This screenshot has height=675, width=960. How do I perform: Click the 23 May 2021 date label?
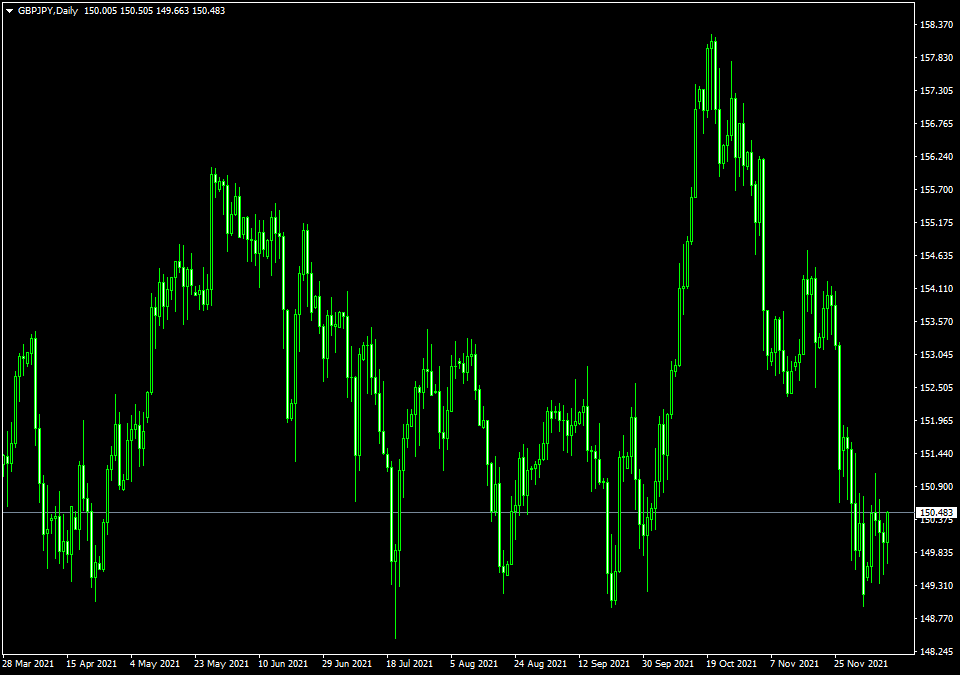(x=222, y=663)
